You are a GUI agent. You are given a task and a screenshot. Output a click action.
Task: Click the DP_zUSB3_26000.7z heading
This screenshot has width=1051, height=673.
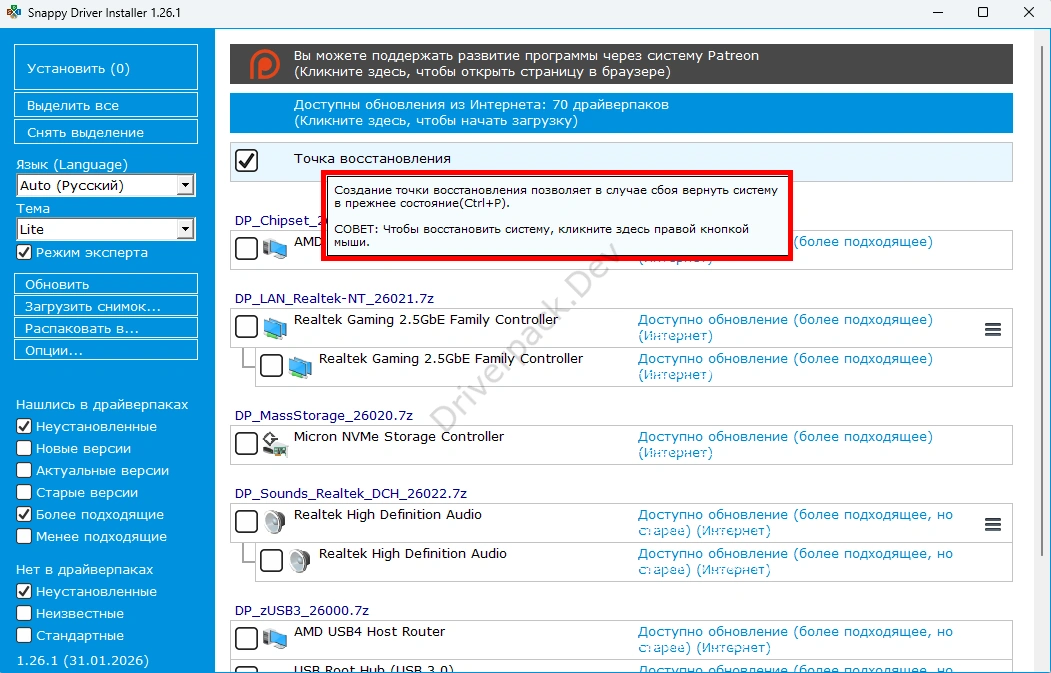302,611
